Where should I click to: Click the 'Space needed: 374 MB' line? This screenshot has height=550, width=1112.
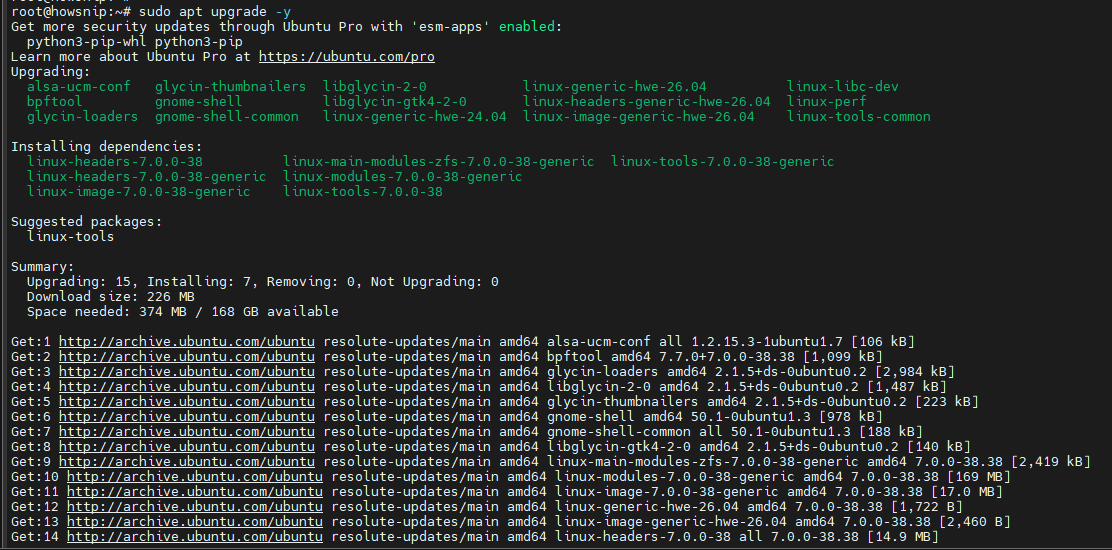pyautogui.click(x=183, y=311)
